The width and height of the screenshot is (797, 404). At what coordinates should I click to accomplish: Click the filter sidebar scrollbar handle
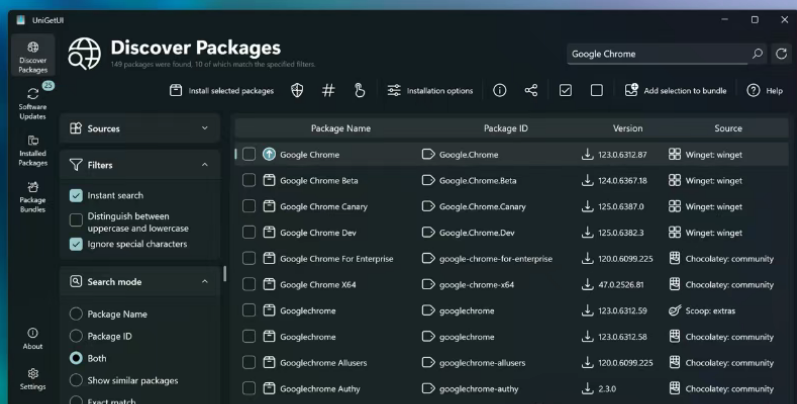pyautogui.click(x=225, y=274)
